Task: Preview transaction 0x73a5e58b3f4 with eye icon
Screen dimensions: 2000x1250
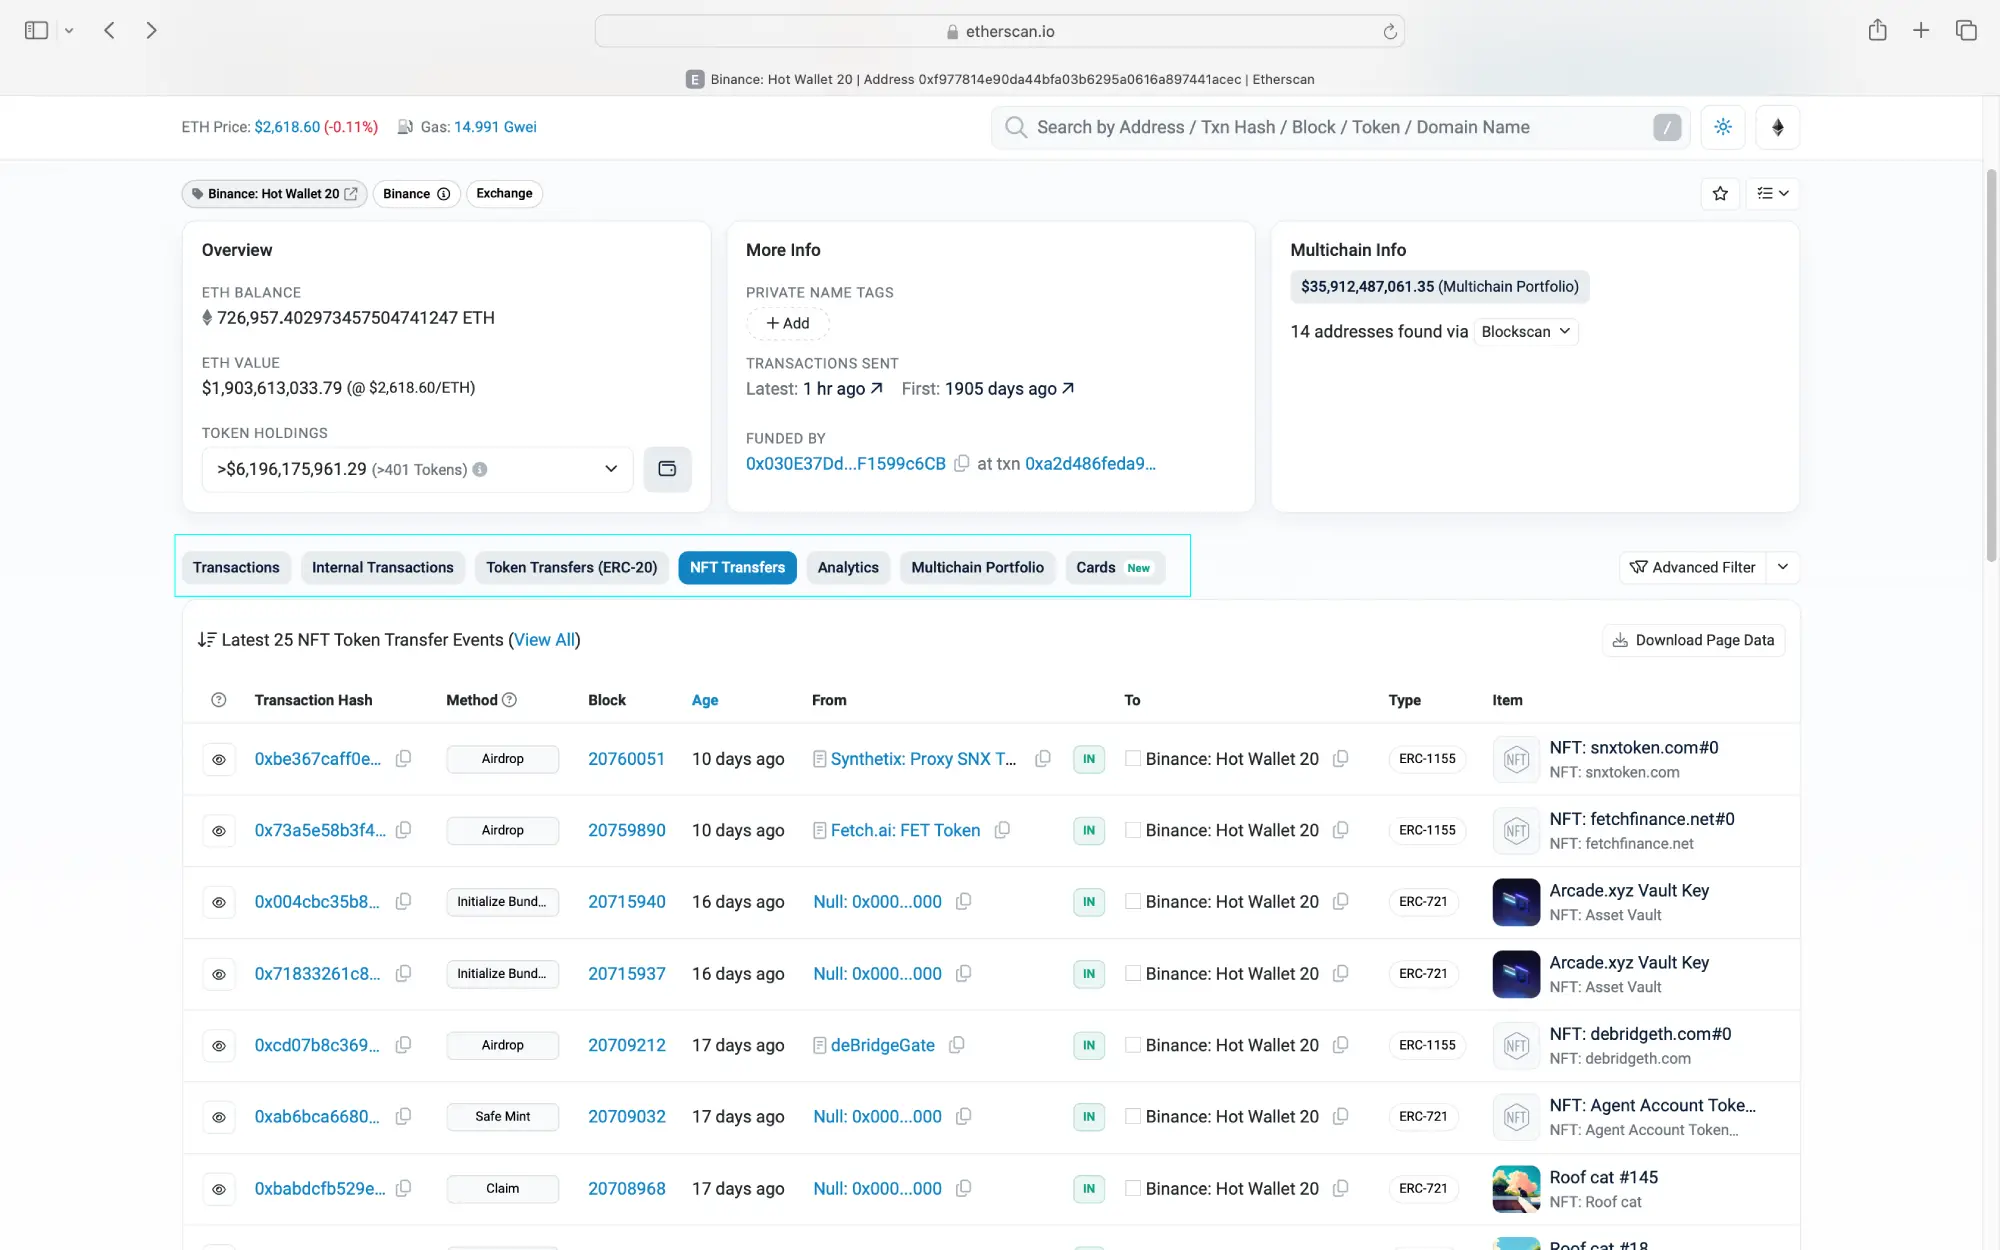Action: 219,831
